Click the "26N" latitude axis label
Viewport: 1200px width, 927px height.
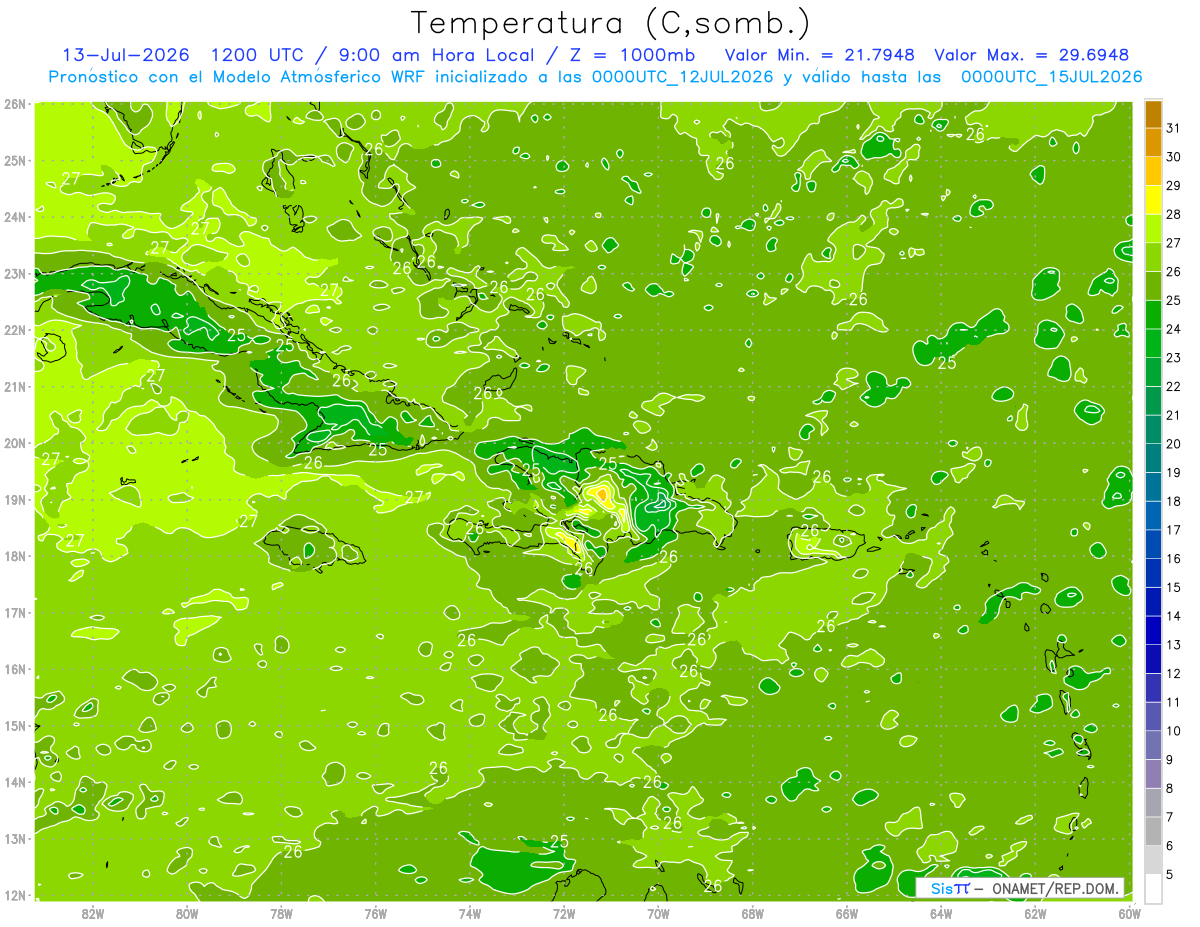click(14, 104)
